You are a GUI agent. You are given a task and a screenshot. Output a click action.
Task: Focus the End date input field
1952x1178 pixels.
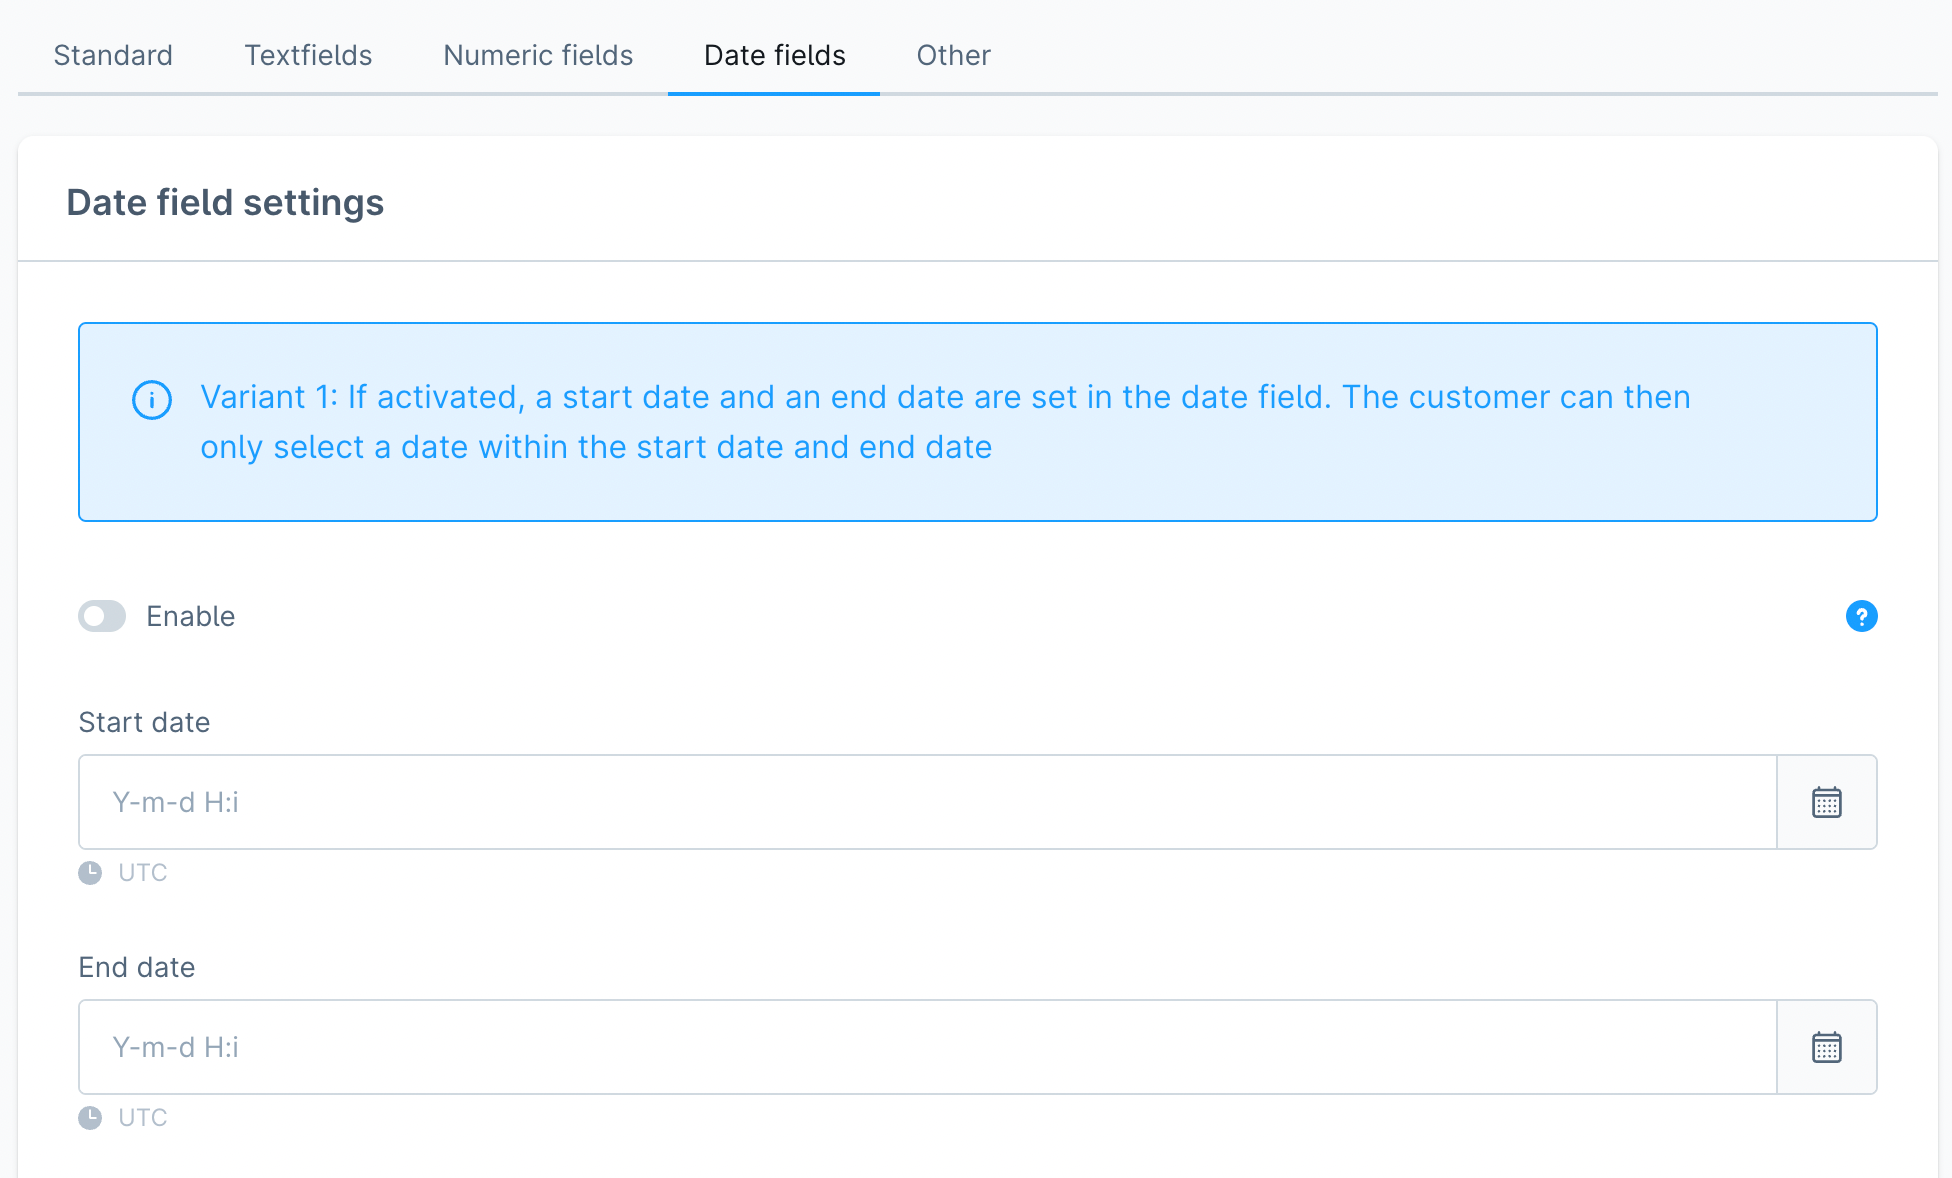coord(927,1047)
